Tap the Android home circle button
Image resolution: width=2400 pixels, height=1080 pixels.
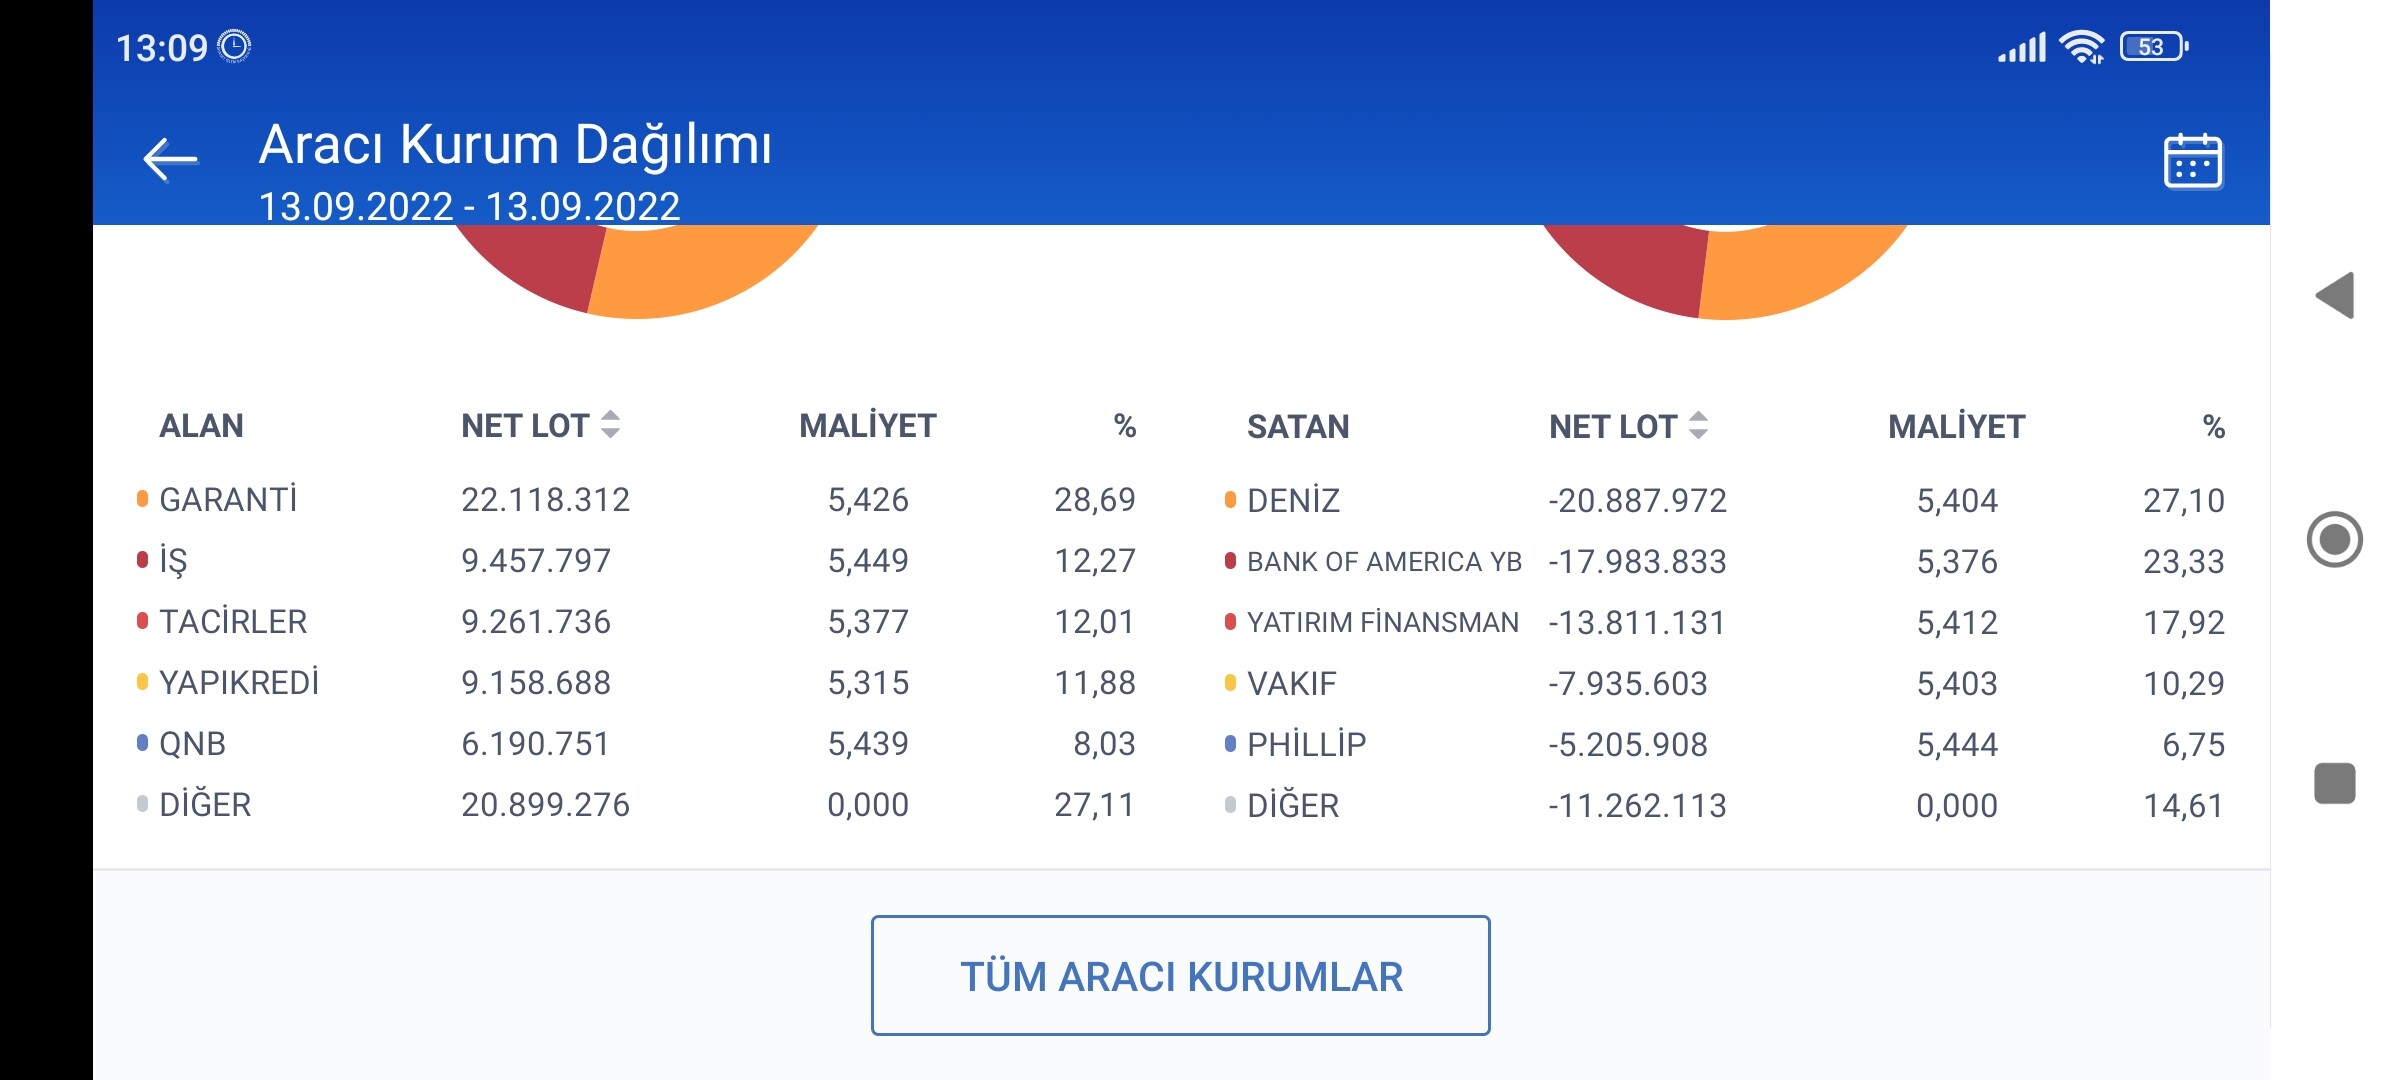(2335, 540)
